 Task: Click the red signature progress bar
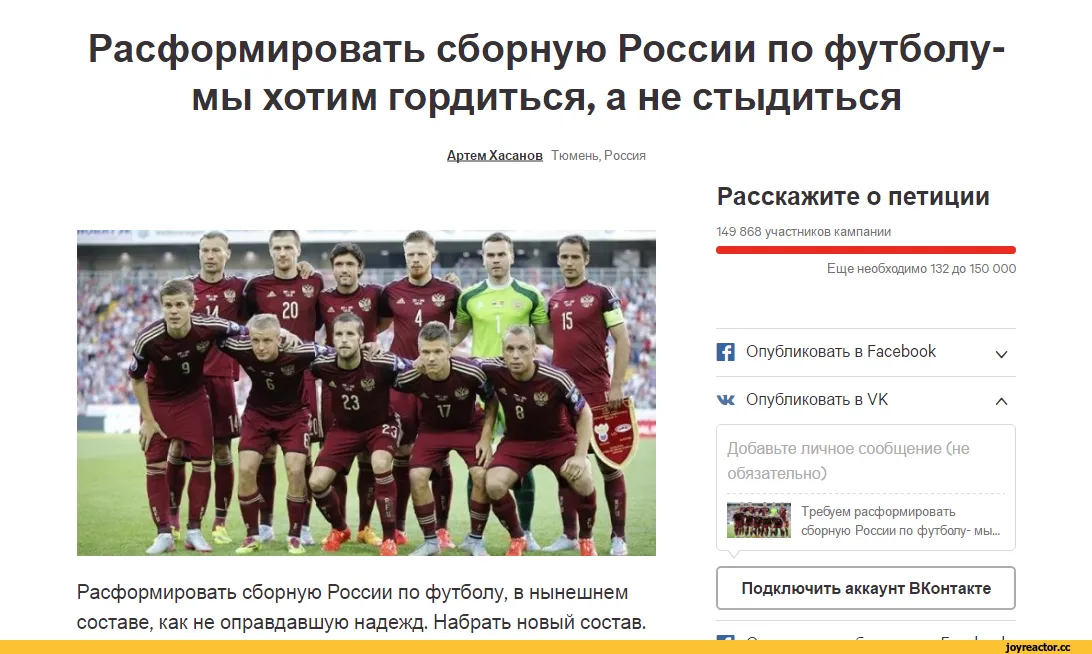866,250
